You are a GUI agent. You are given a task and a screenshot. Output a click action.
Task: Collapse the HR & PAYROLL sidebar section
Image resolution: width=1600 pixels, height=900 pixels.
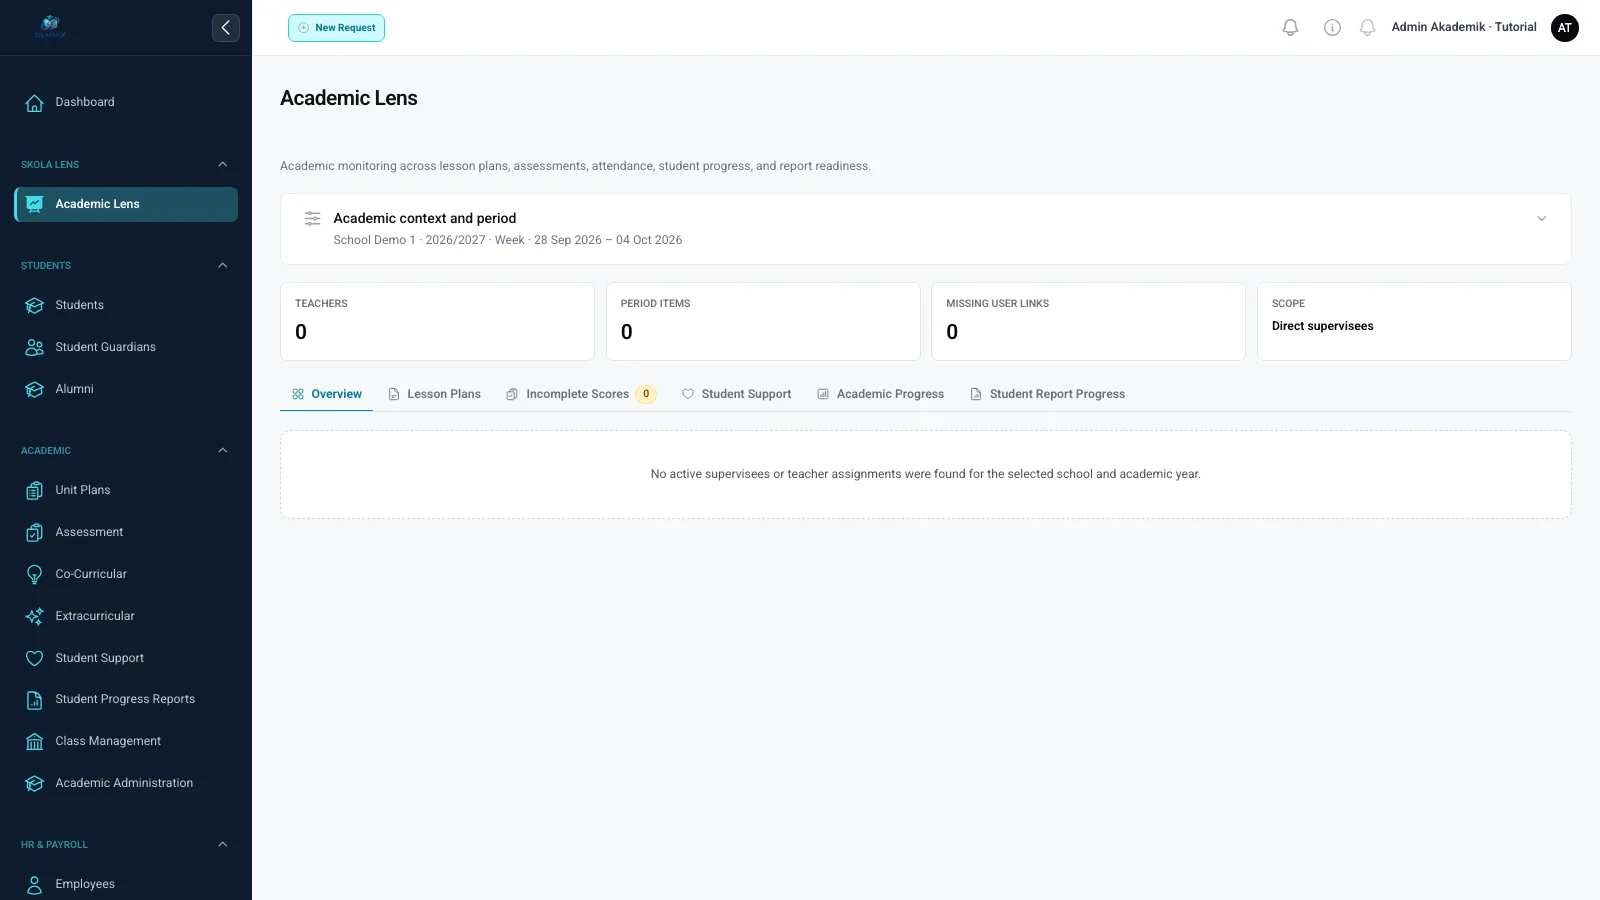pos(223,844)
